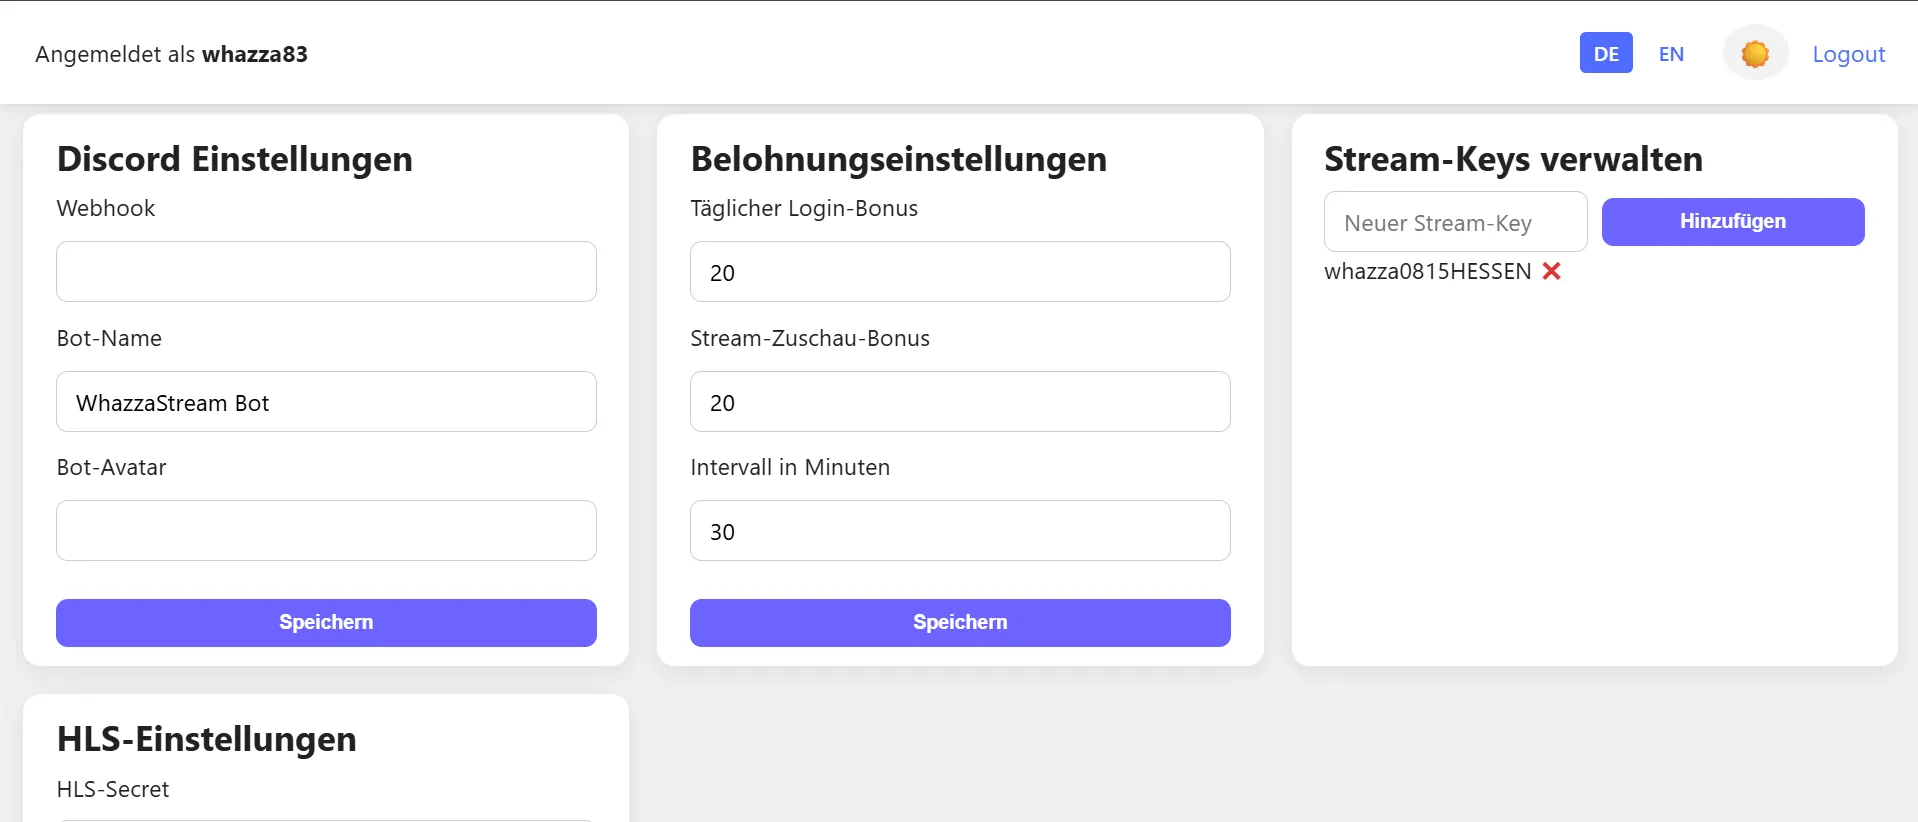The width and height of the screenshot is (1918, 822).
Task: Focus the Intervall in Minuten field
Action: 960,531
